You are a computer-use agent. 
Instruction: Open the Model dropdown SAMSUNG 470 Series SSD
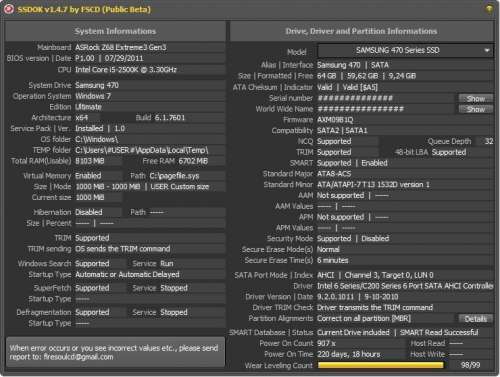(405, 51)
